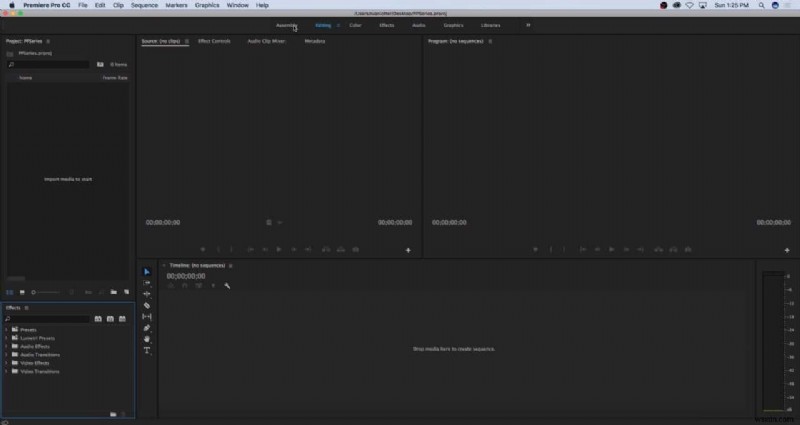Open the Window menu
Viewport: 800px width, 425px height.
pyautogui.click(x=238, y=5)
